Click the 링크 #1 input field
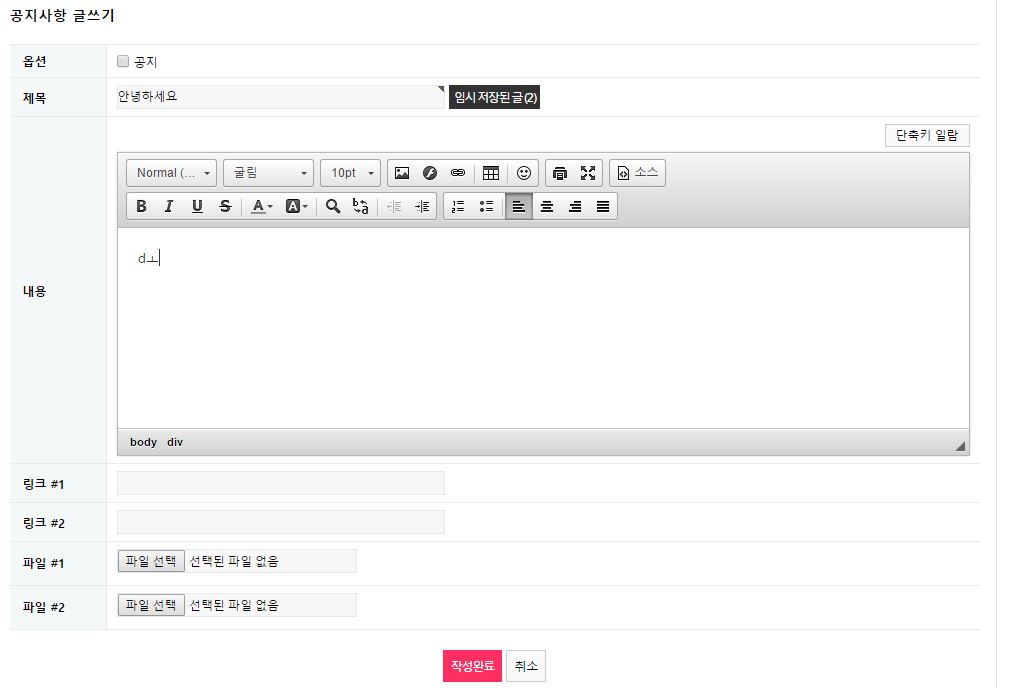1024x688 pixels. pos(281,483)
